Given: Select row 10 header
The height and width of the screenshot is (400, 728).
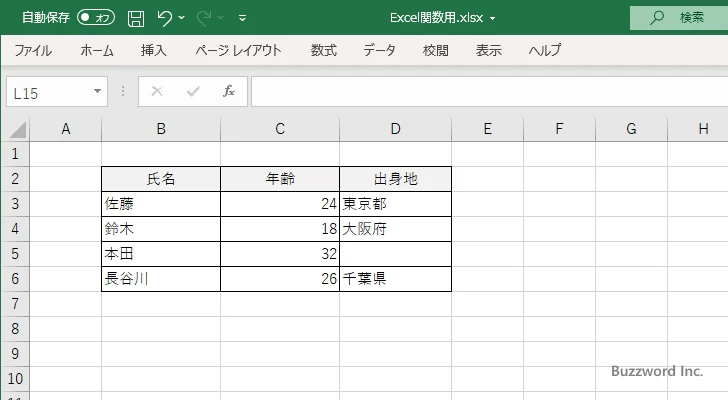Looking at the screenshot, I should (15, 379).
